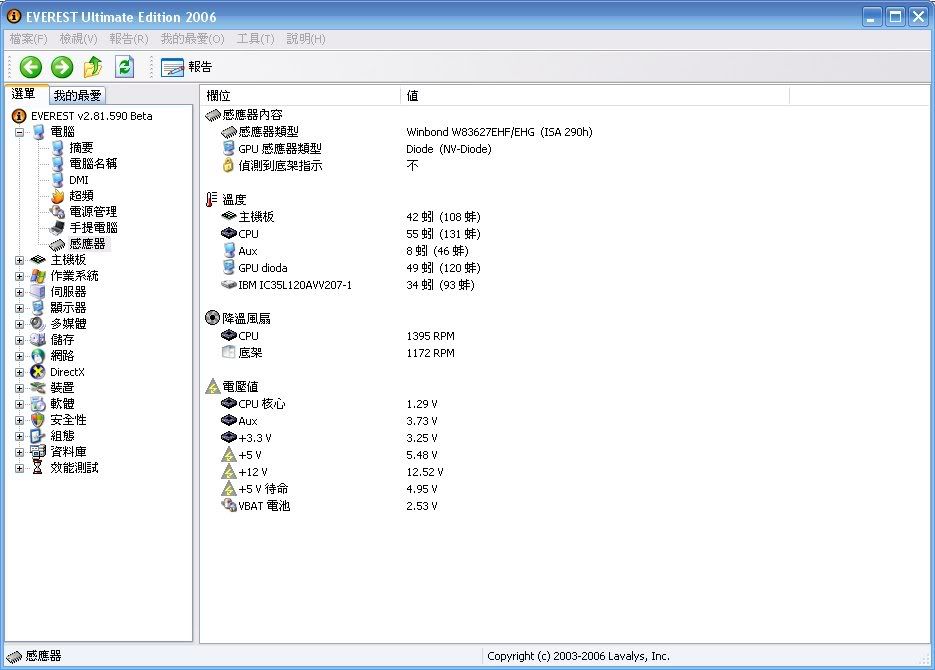Viewport: 935px width, 670px height.
Task: Click the 伺服器 server icon
Action: [x=38, y=292]
